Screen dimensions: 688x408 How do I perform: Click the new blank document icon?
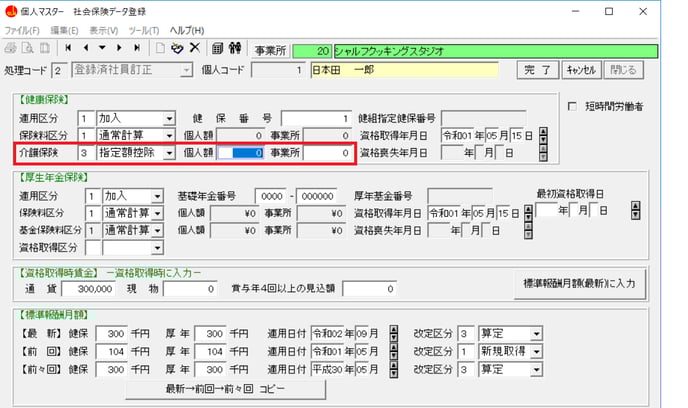point(160,48)
